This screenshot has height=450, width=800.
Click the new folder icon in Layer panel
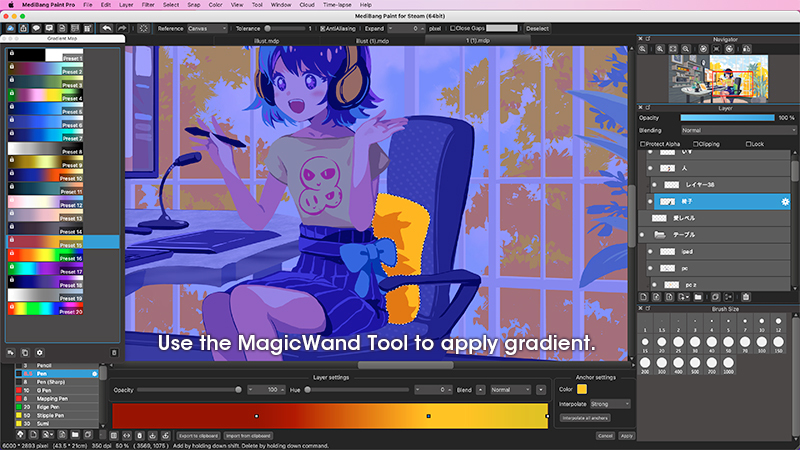[698, 297]
